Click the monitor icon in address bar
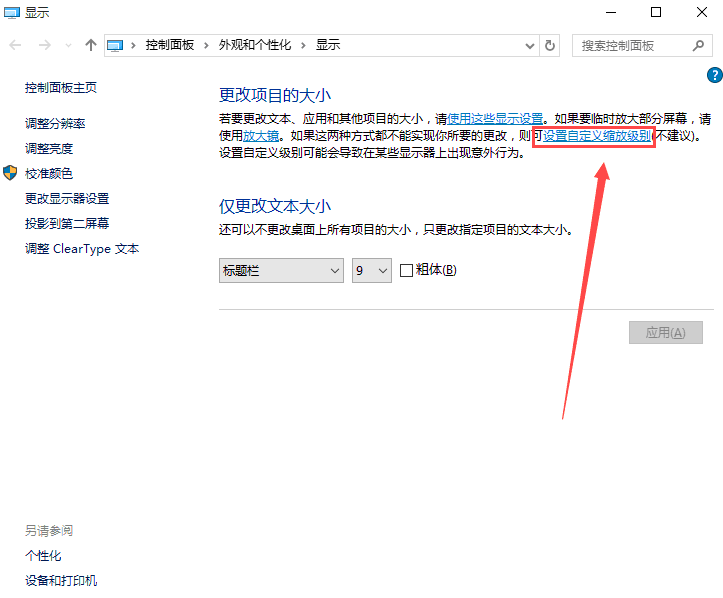The image size is (723, 598). pyautogui.click(x=116, y=45)
